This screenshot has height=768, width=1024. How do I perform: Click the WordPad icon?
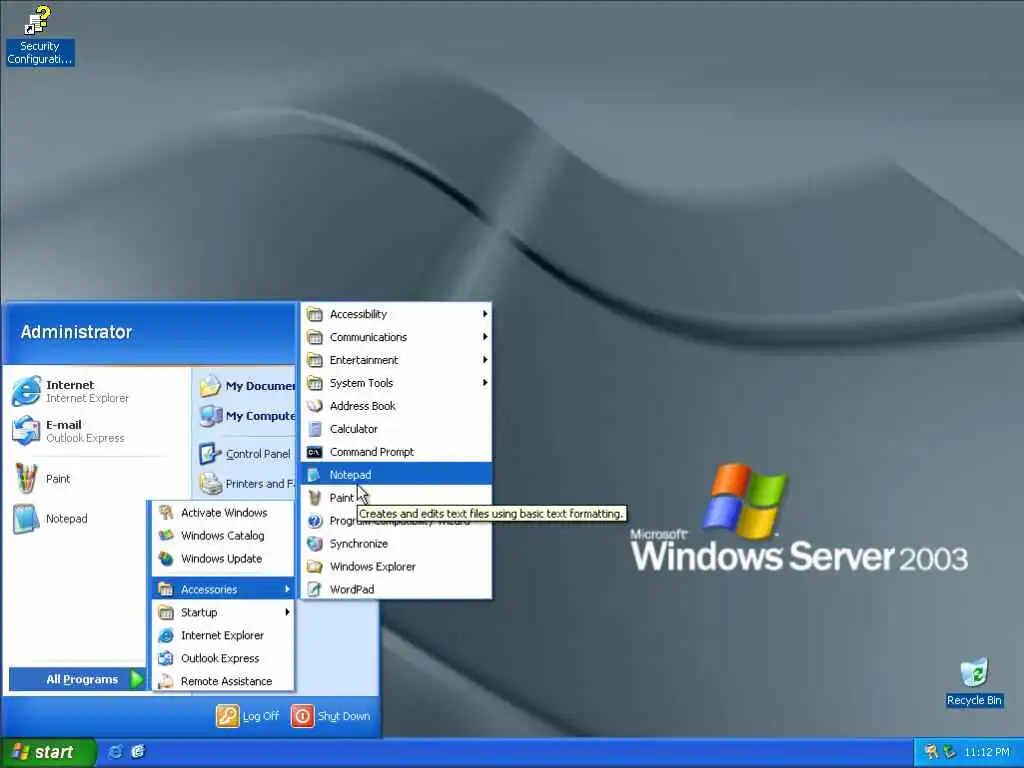coord(315,589)
